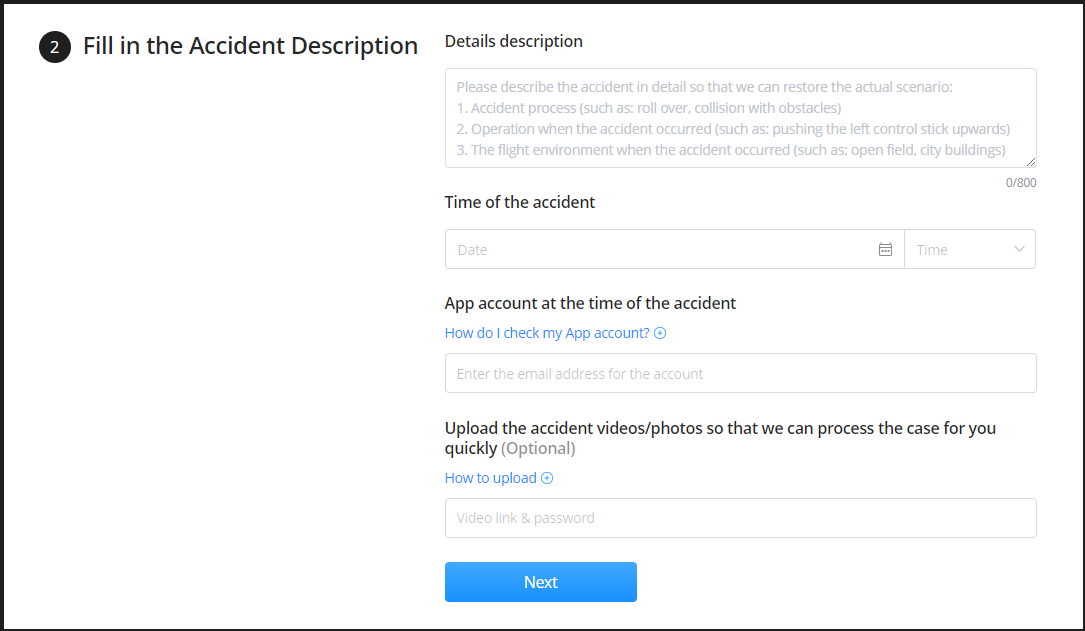The image size is (1085, 631).
Task: Click the plus icon beside App account help
Action: pyautogui.click(x=660, y=333)
